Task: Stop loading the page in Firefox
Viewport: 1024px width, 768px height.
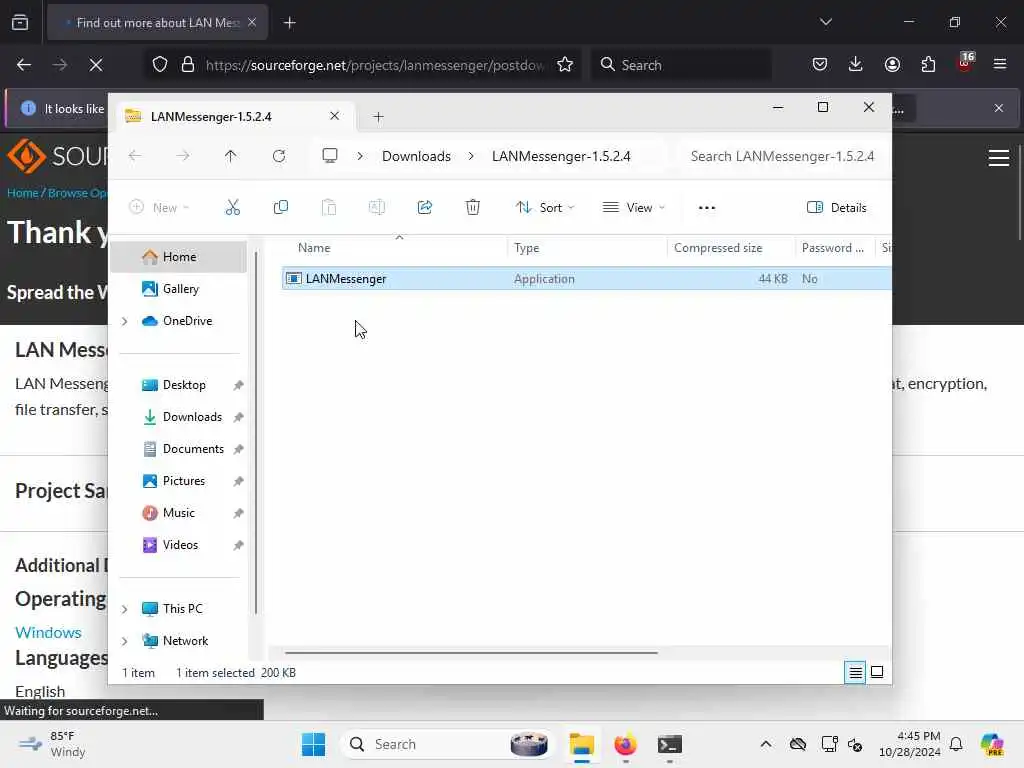Action: [x=96, y=65]
